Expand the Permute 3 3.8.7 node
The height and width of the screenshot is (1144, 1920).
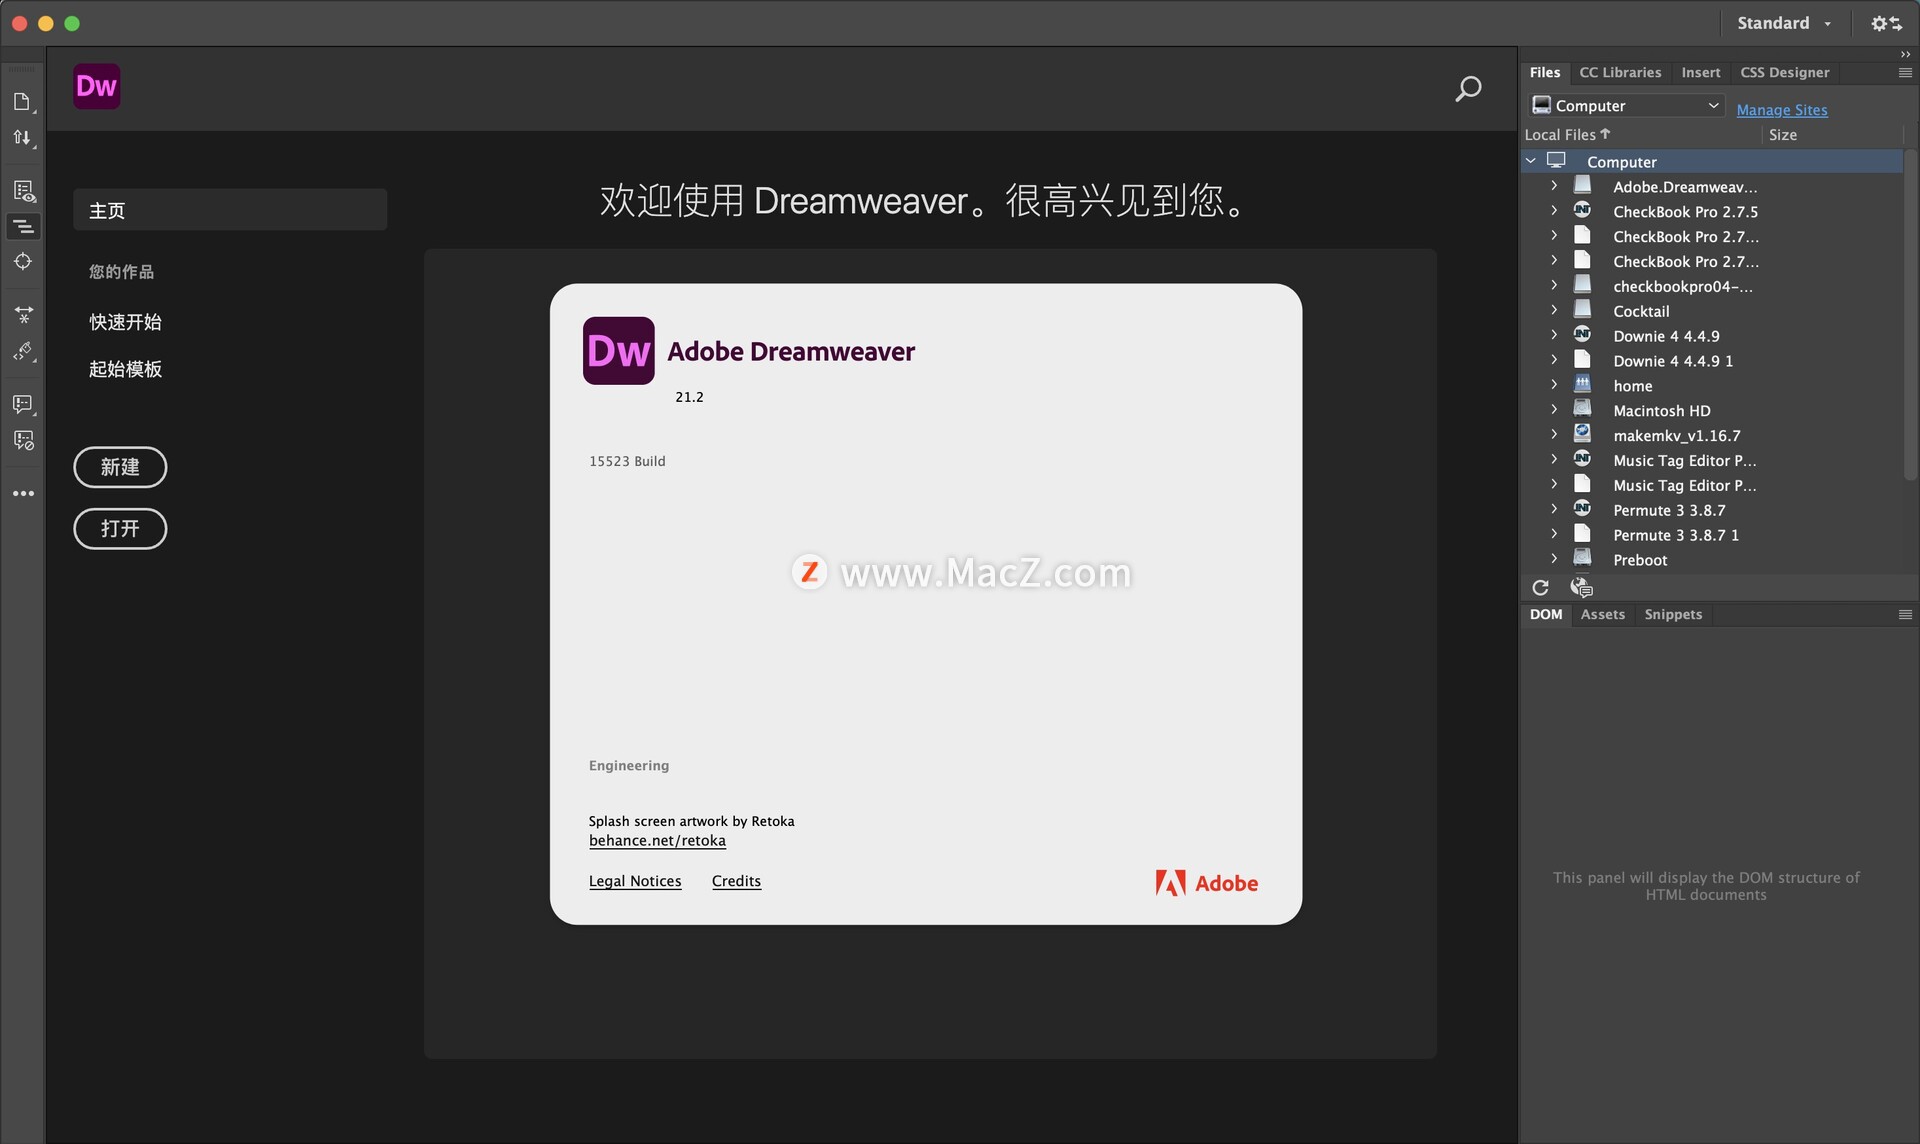point(1554,509)
